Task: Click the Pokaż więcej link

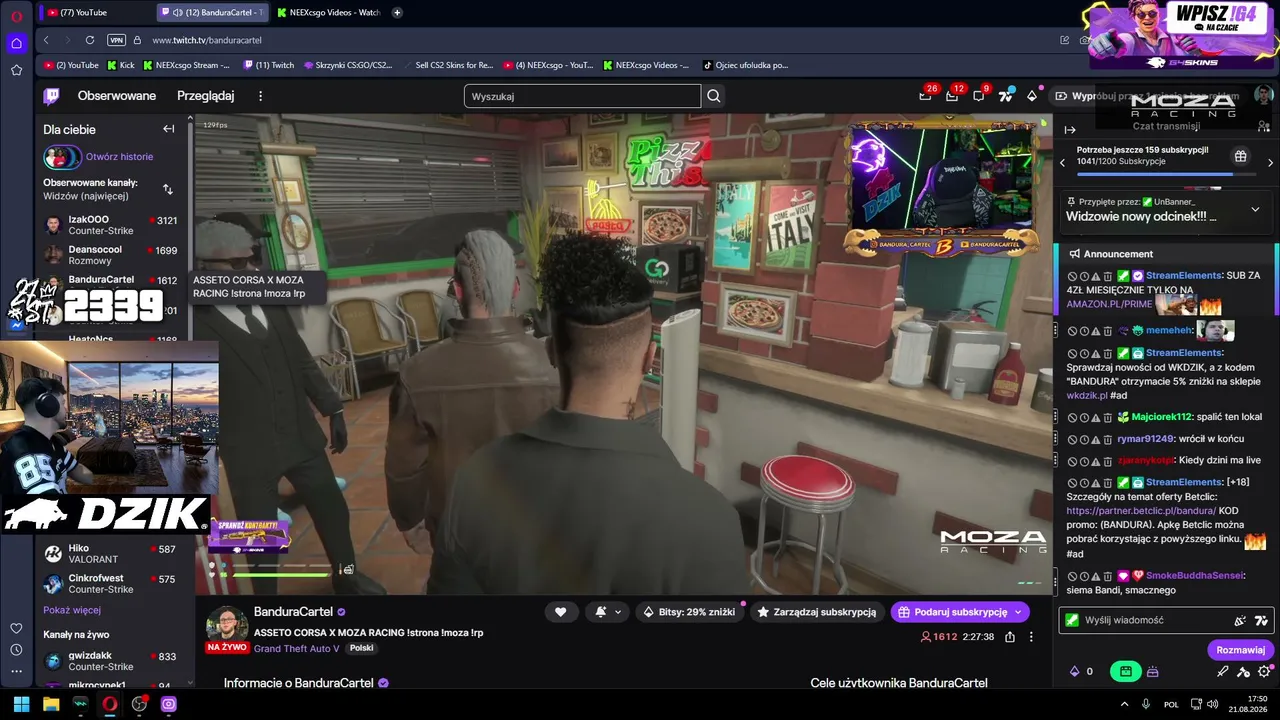Action: pyautogui.click(x=72, y=610)
